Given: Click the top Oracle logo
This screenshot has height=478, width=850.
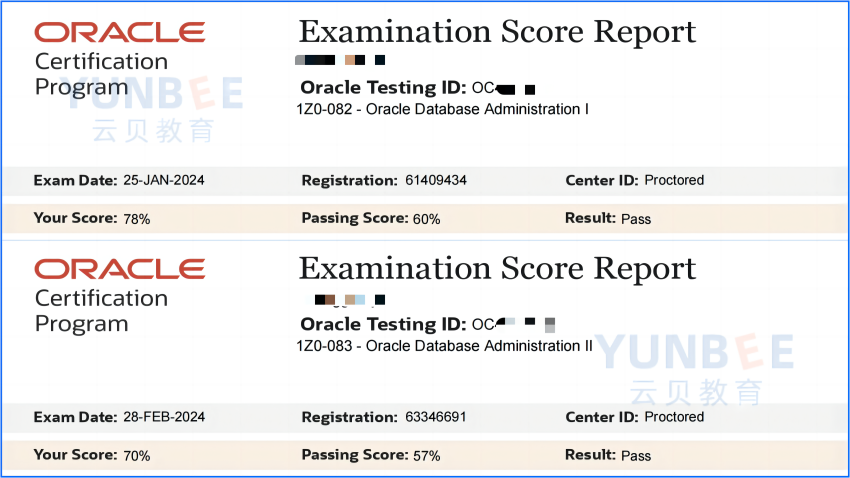Looking at the screenshot, I should pyautogui.click(x=120, y=32).
